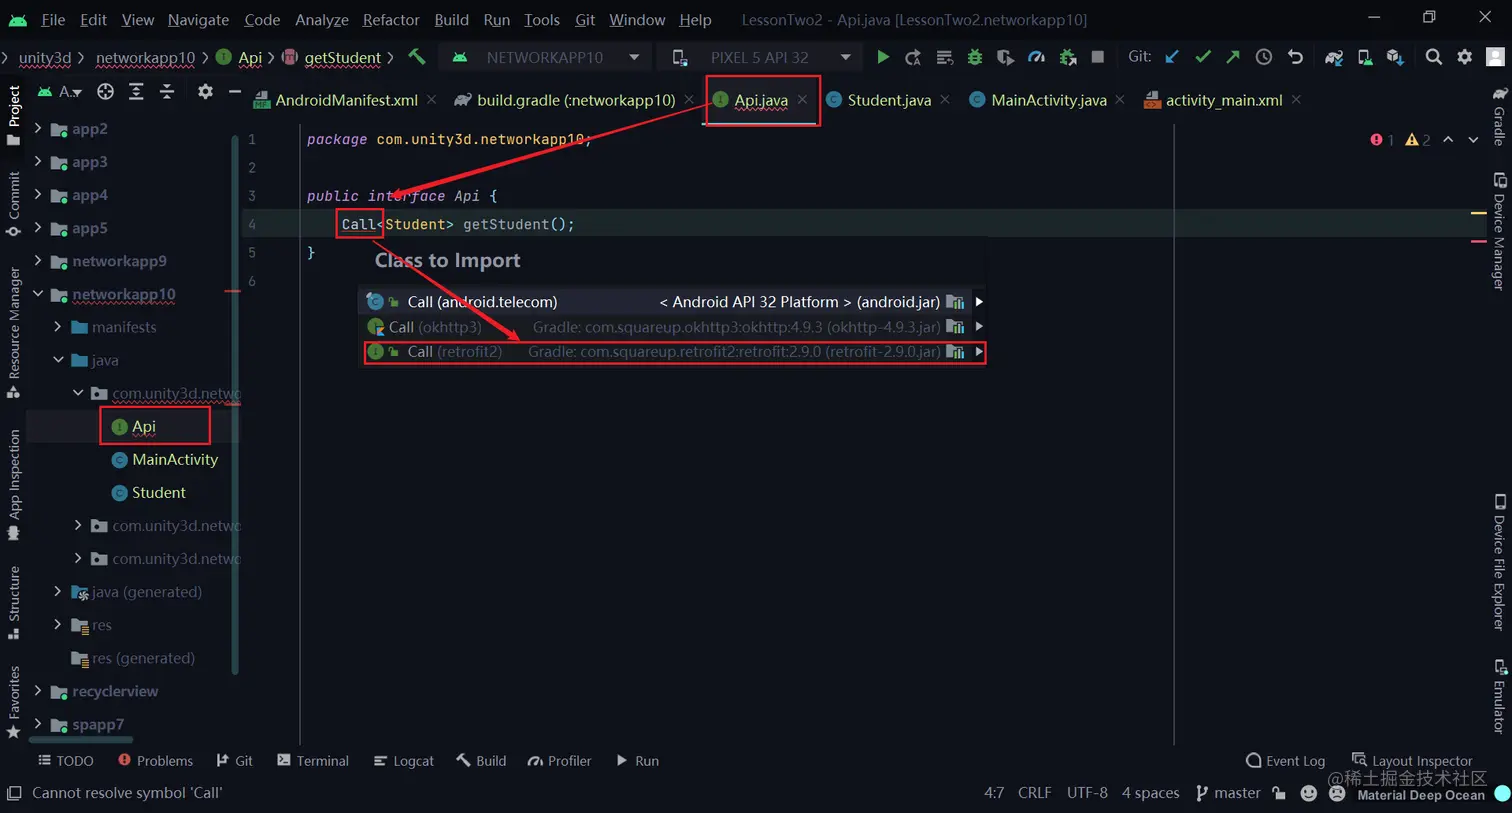Click the master Git branch widget
This screenshot has height=813, width=1512.
pyautogui.click(x=1228, y=793)
